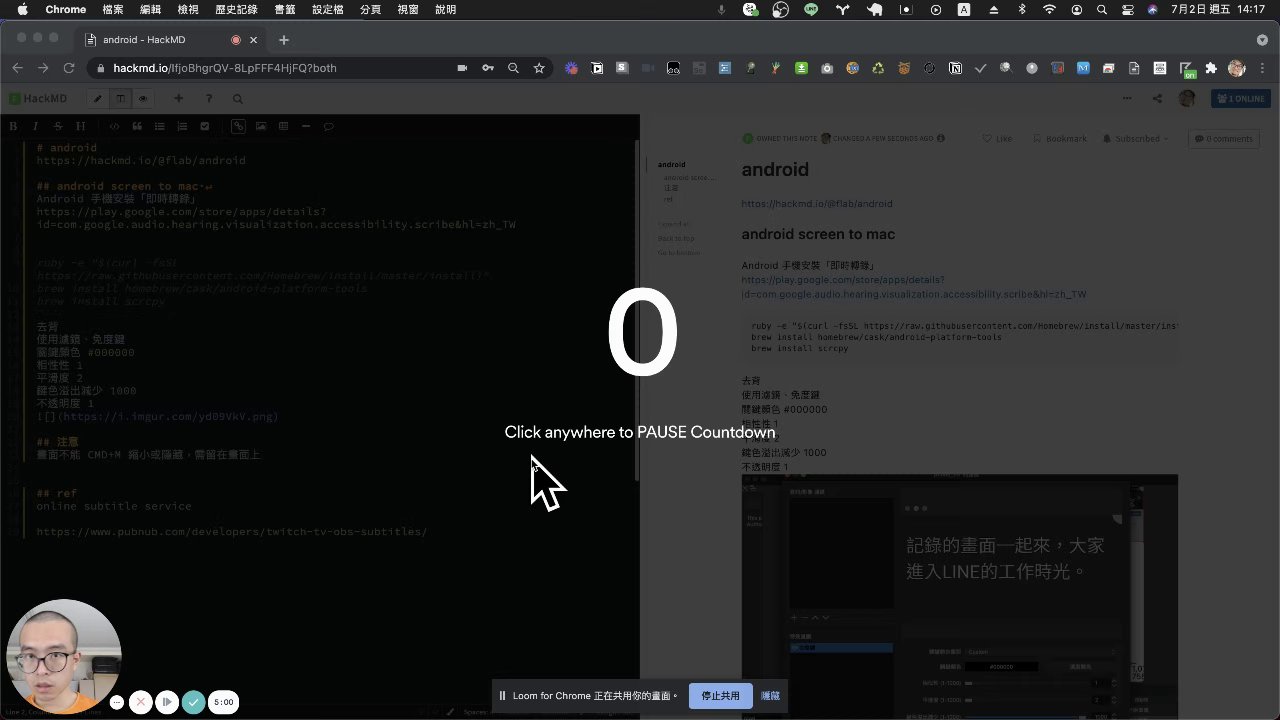This screenshot has width=1280, height=720.
Task: Click the Like heart button
Action: tap(997, 139)
